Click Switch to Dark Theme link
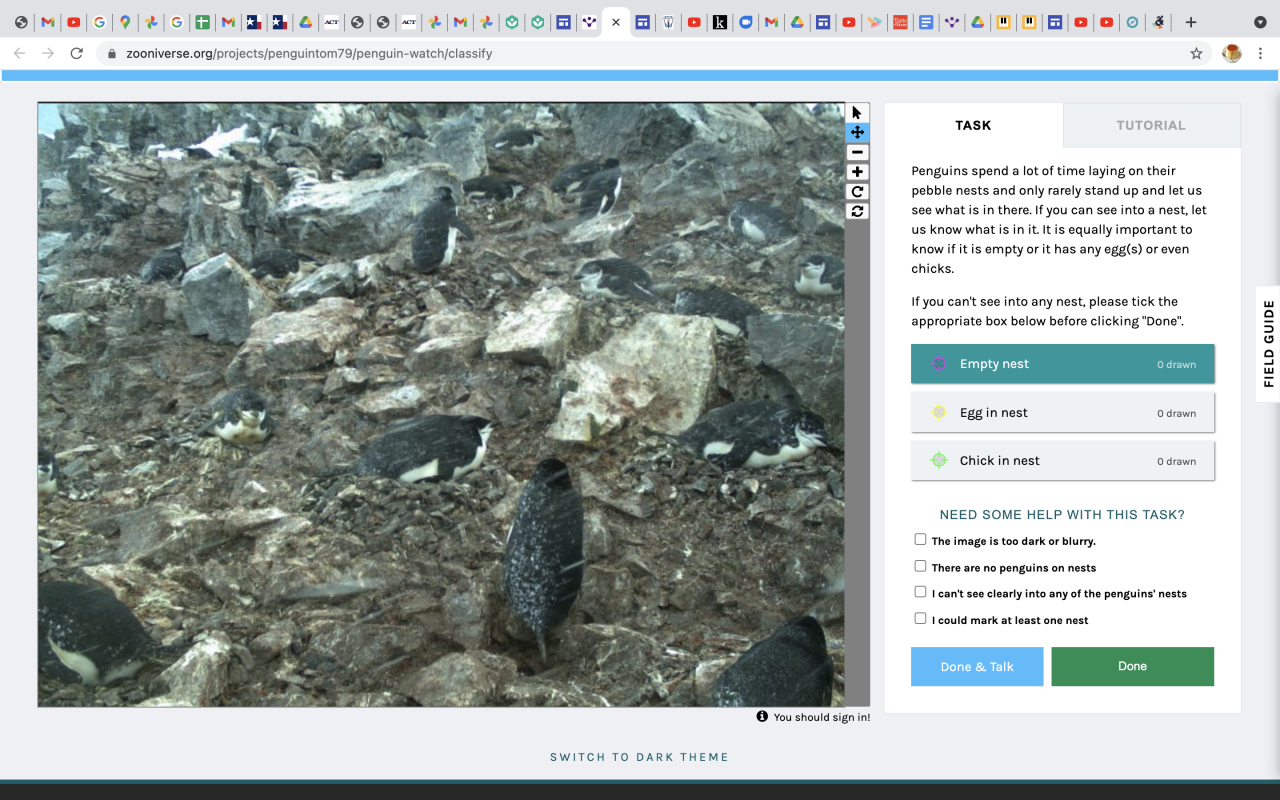Image resolution: width=1280 pixels, height=800 pixels. 639,757
